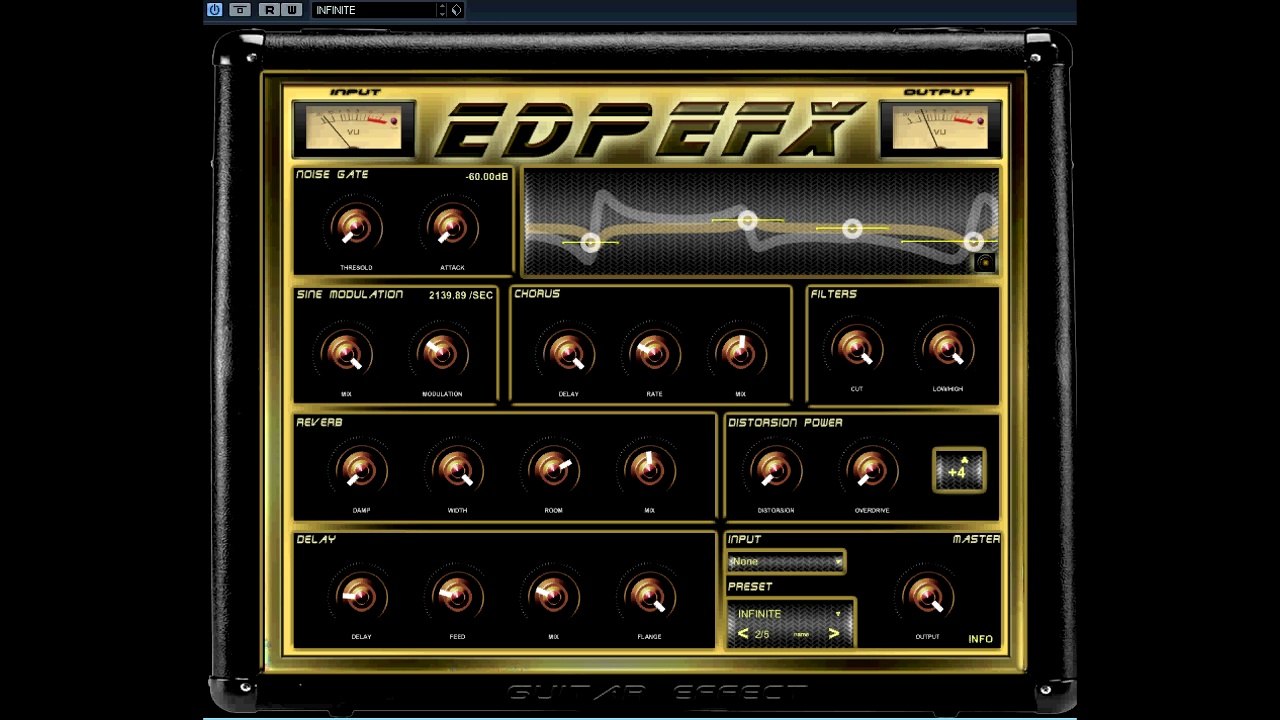Image resolution: width=1280 pixels, height=720 pixels.
Task: Click the DISTORSION knob
Action: (x=775, y=469)
